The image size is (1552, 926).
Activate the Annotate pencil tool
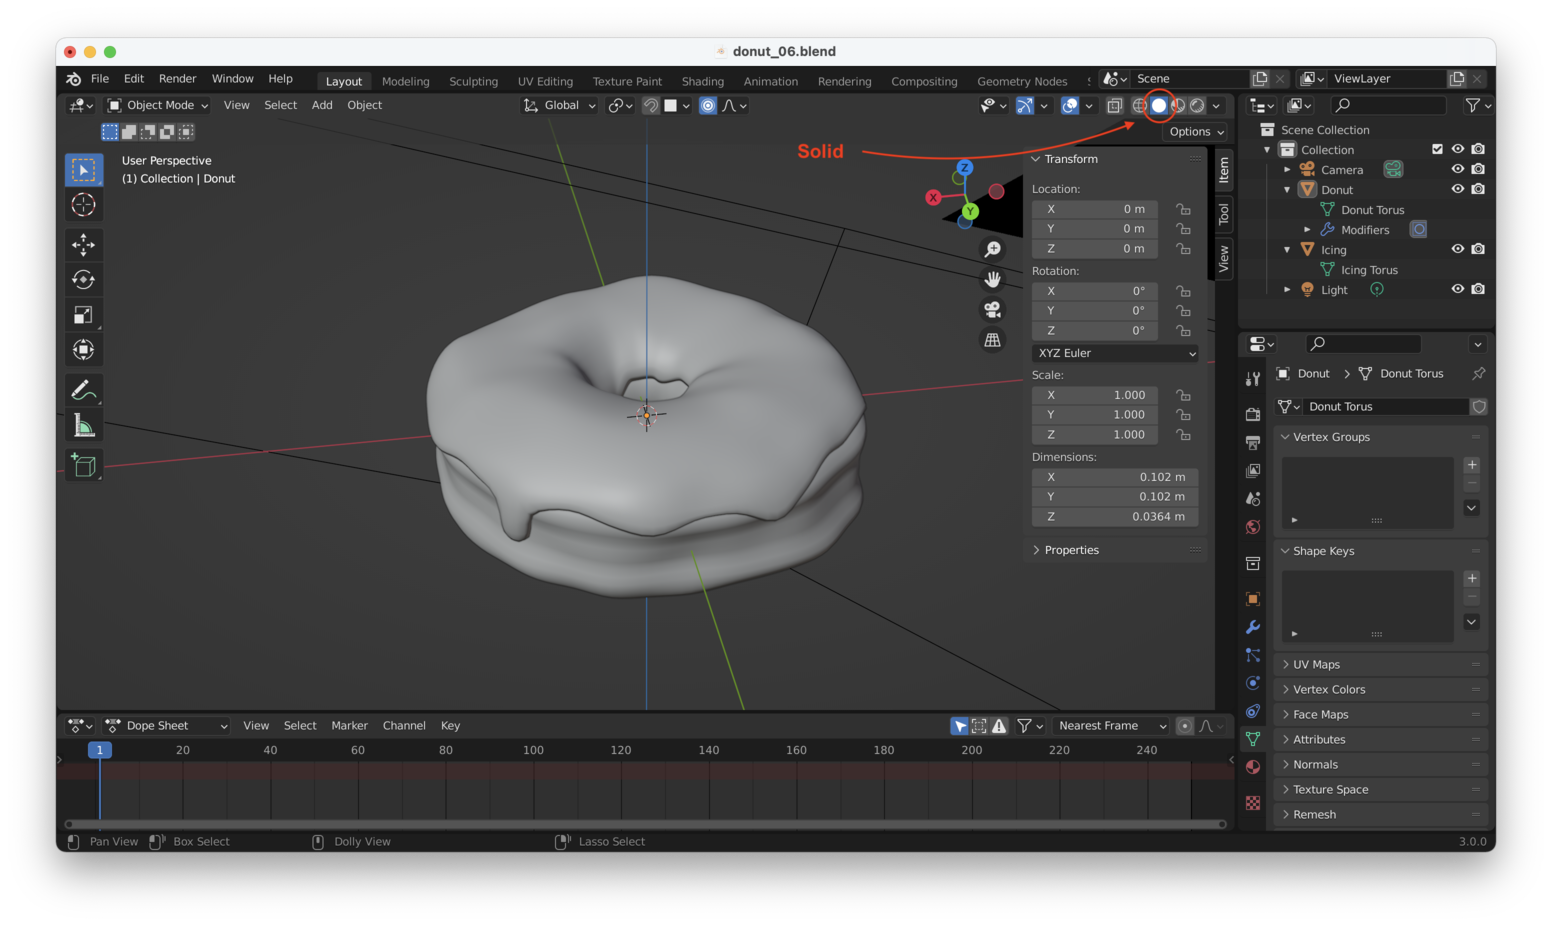[x=84, y=390]
